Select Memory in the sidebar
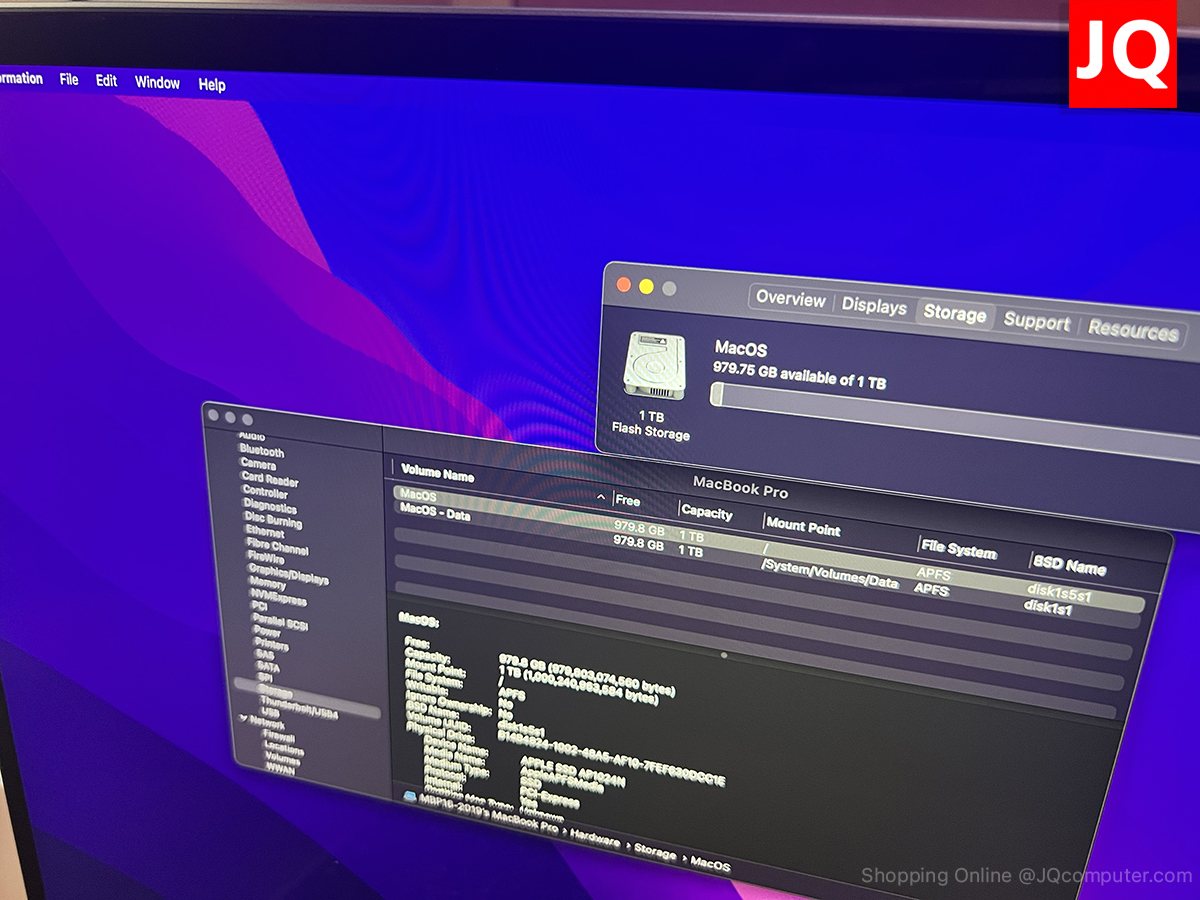Screen dimensions: 1200x900 coord(268,584)
